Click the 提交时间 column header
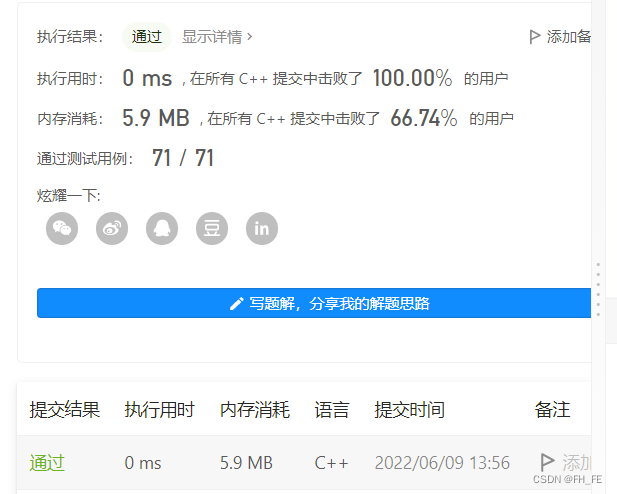Image resolution: width=617 pixels, height=494 pixels. pyautogui.click(x=409, y=409)
